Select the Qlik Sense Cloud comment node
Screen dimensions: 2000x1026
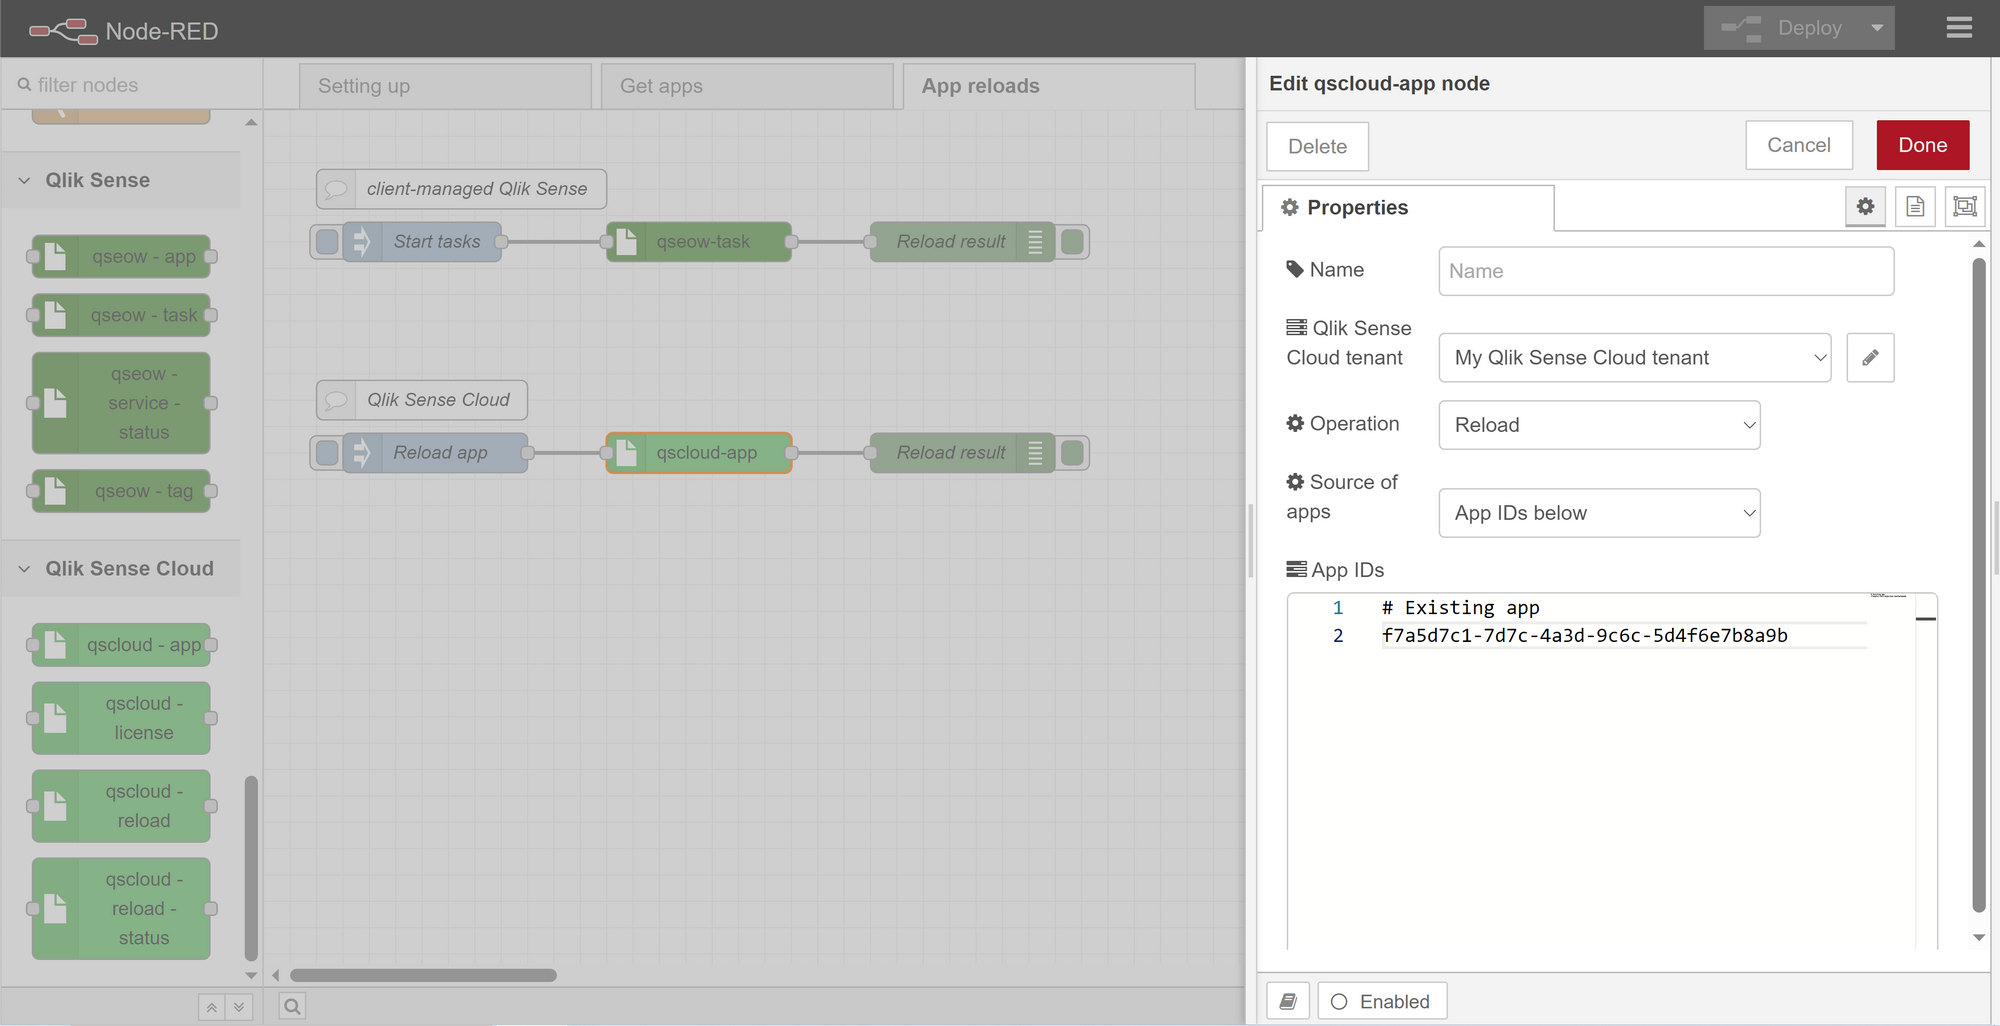pyautogui.click(x=422, y=400)
